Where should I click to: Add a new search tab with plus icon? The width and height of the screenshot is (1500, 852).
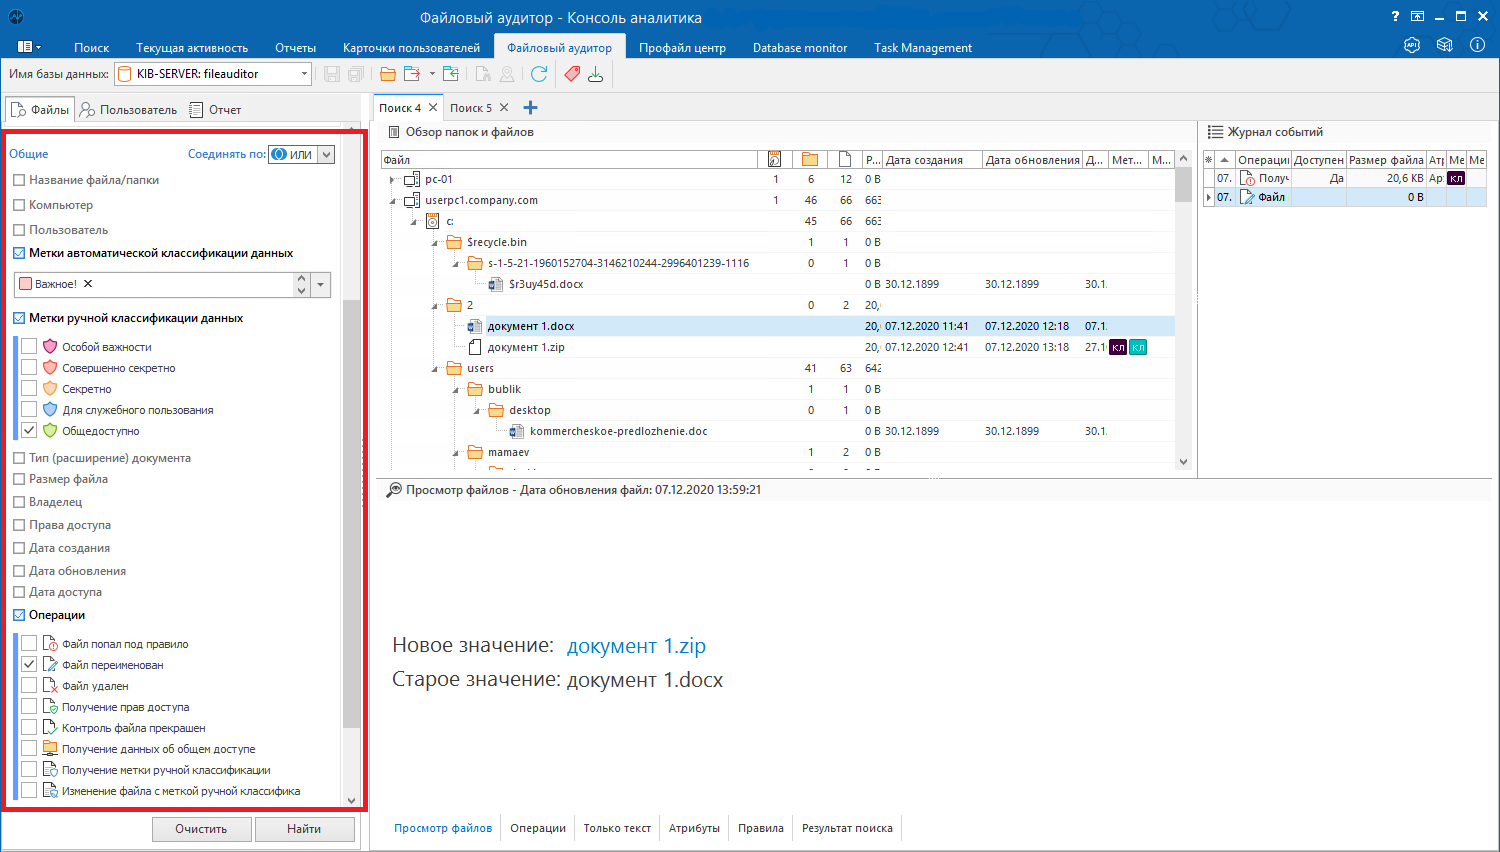(530, 108)
